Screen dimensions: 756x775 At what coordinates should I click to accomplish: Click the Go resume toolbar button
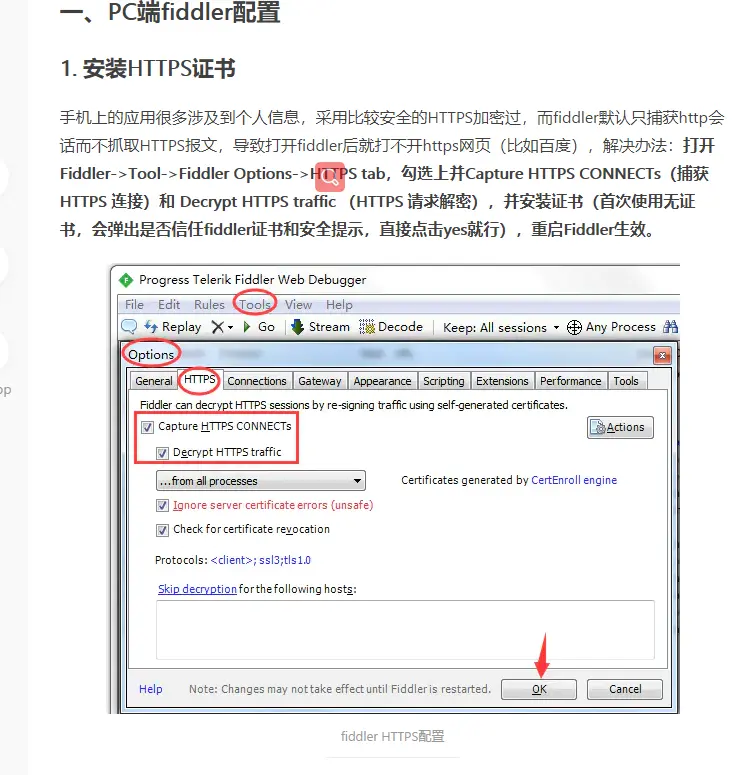pos(259,327)
